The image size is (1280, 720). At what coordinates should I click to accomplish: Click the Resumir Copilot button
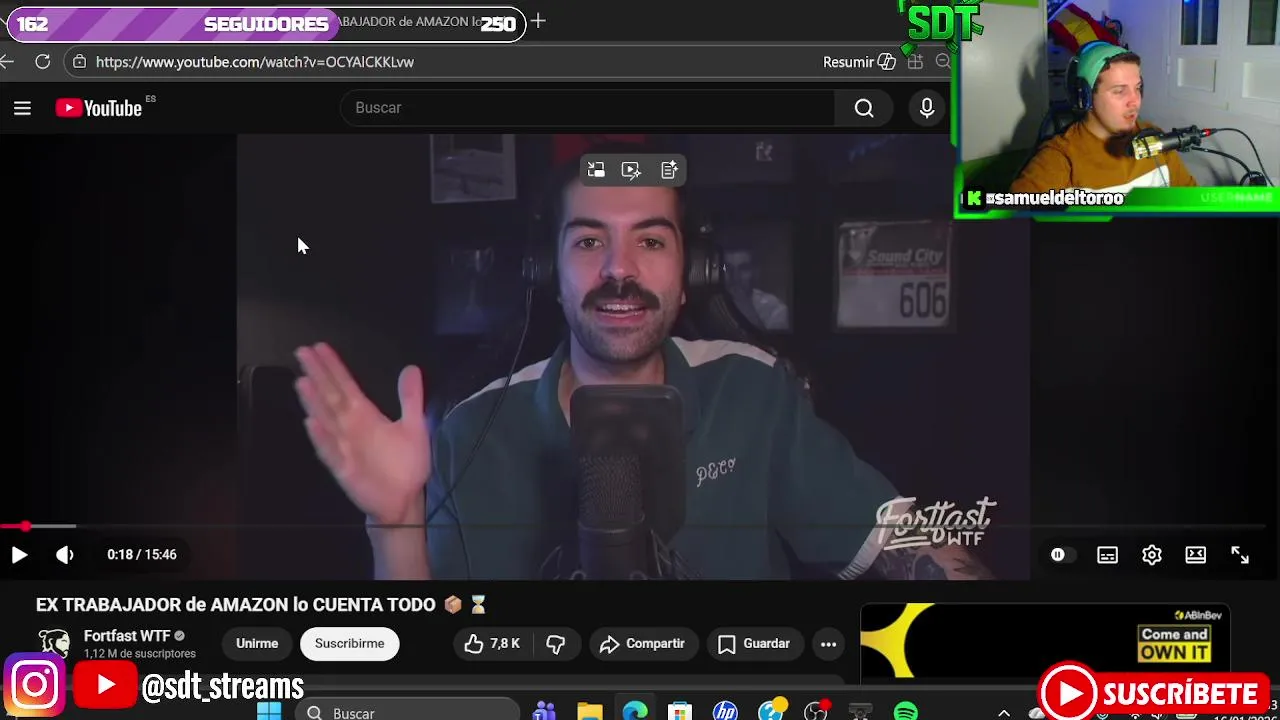pos(859,62)
